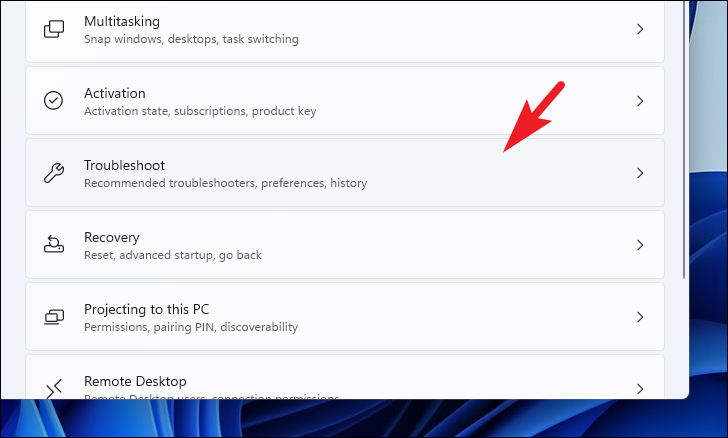Open the Multitasking settings title
Image resolution: width=728 pixels, height=438 pixels.
coord(122,21)
